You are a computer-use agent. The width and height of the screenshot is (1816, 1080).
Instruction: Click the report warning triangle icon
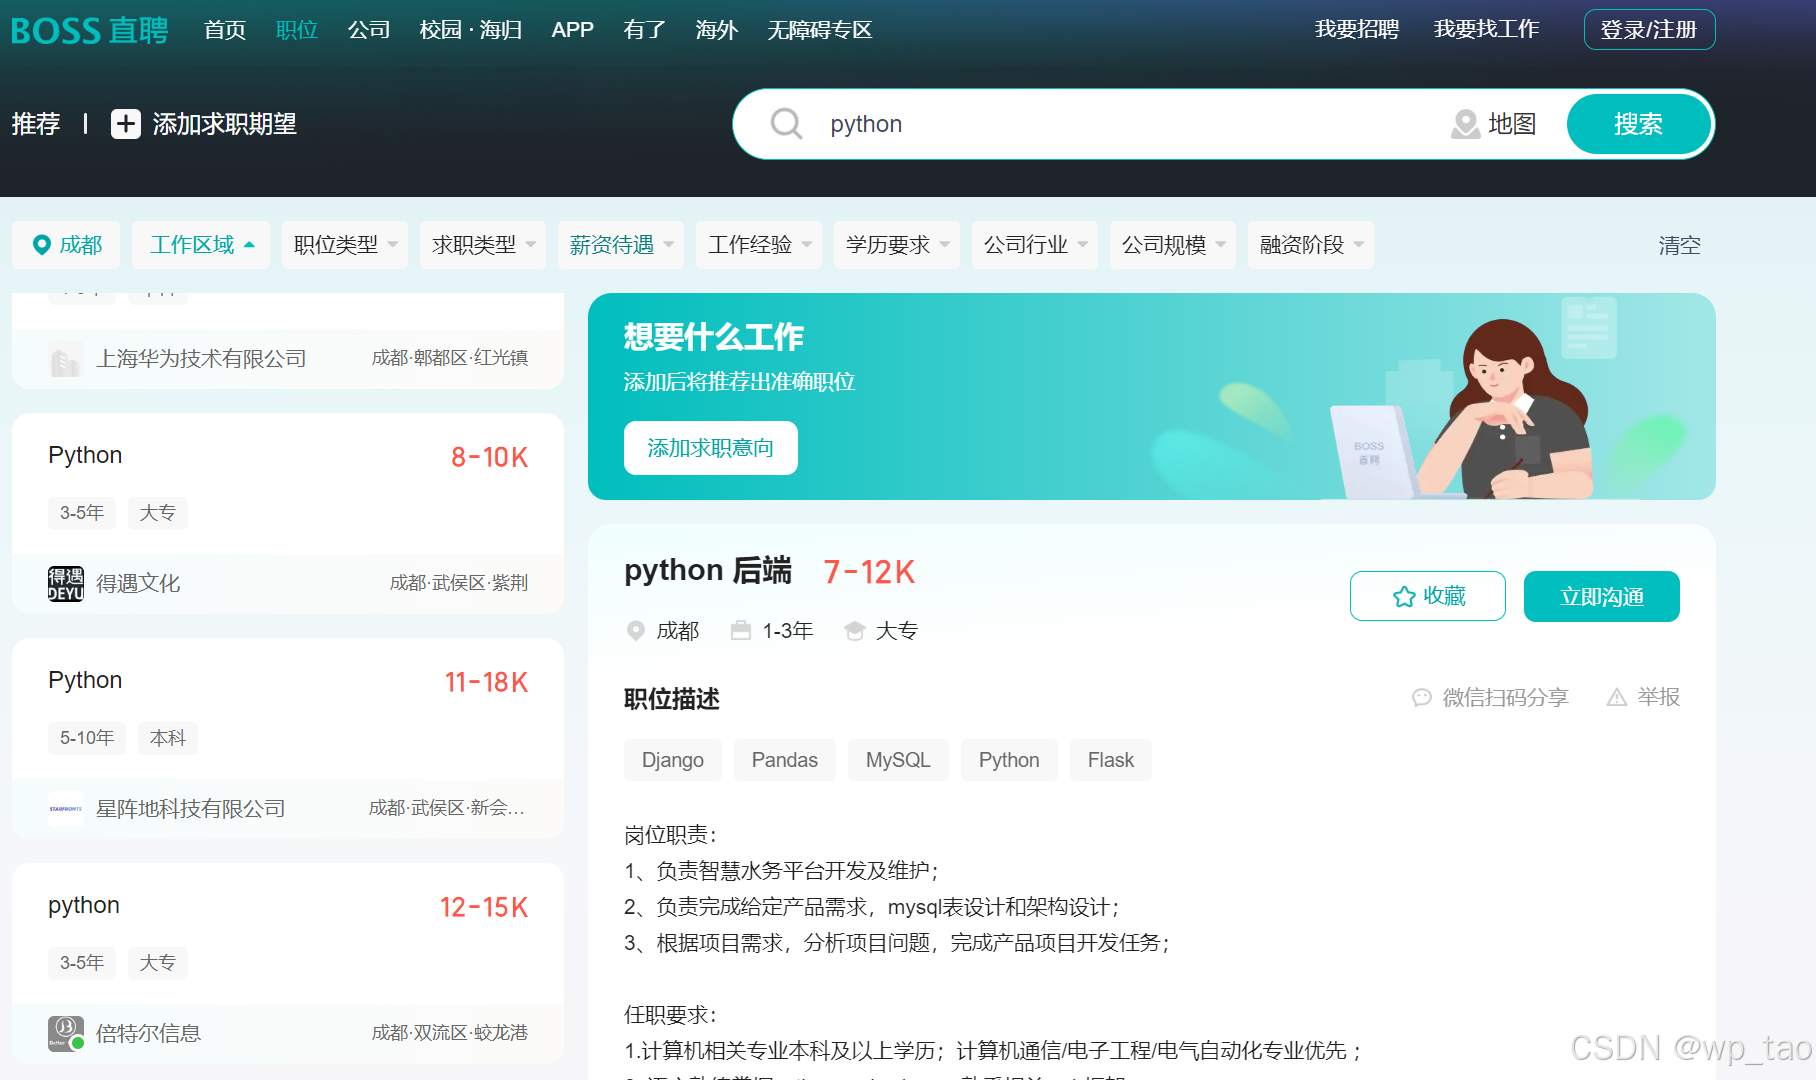pyautogui.click(x=1616, y=697)
